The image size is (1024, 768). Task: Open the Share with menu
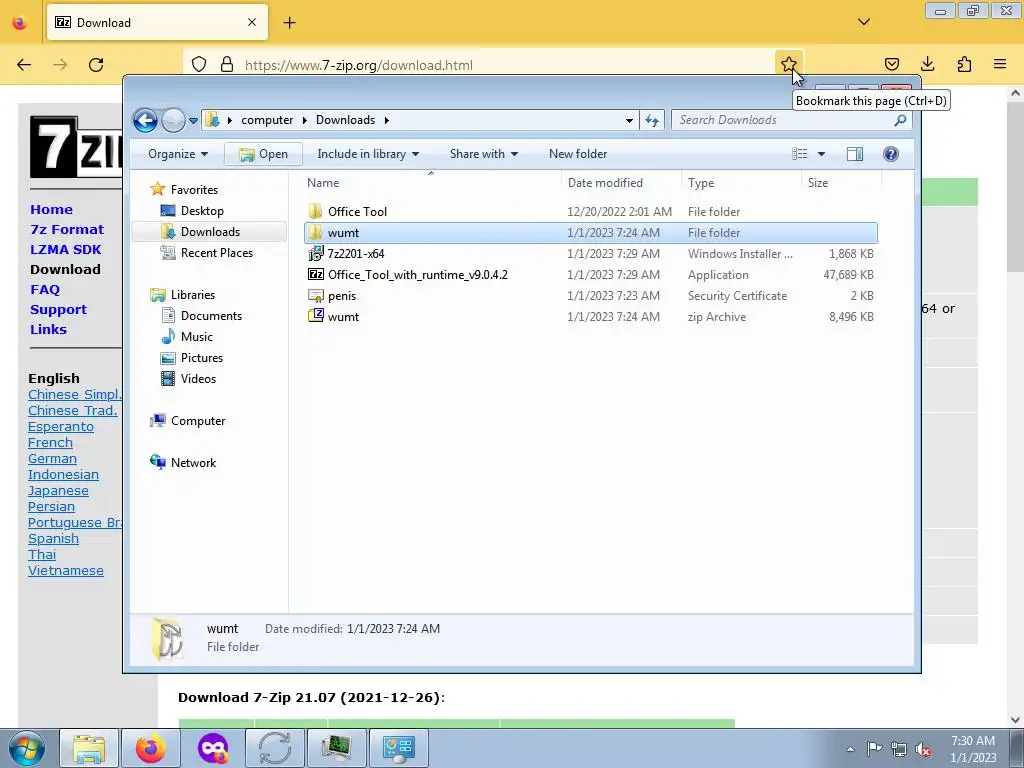click(484, 154)
